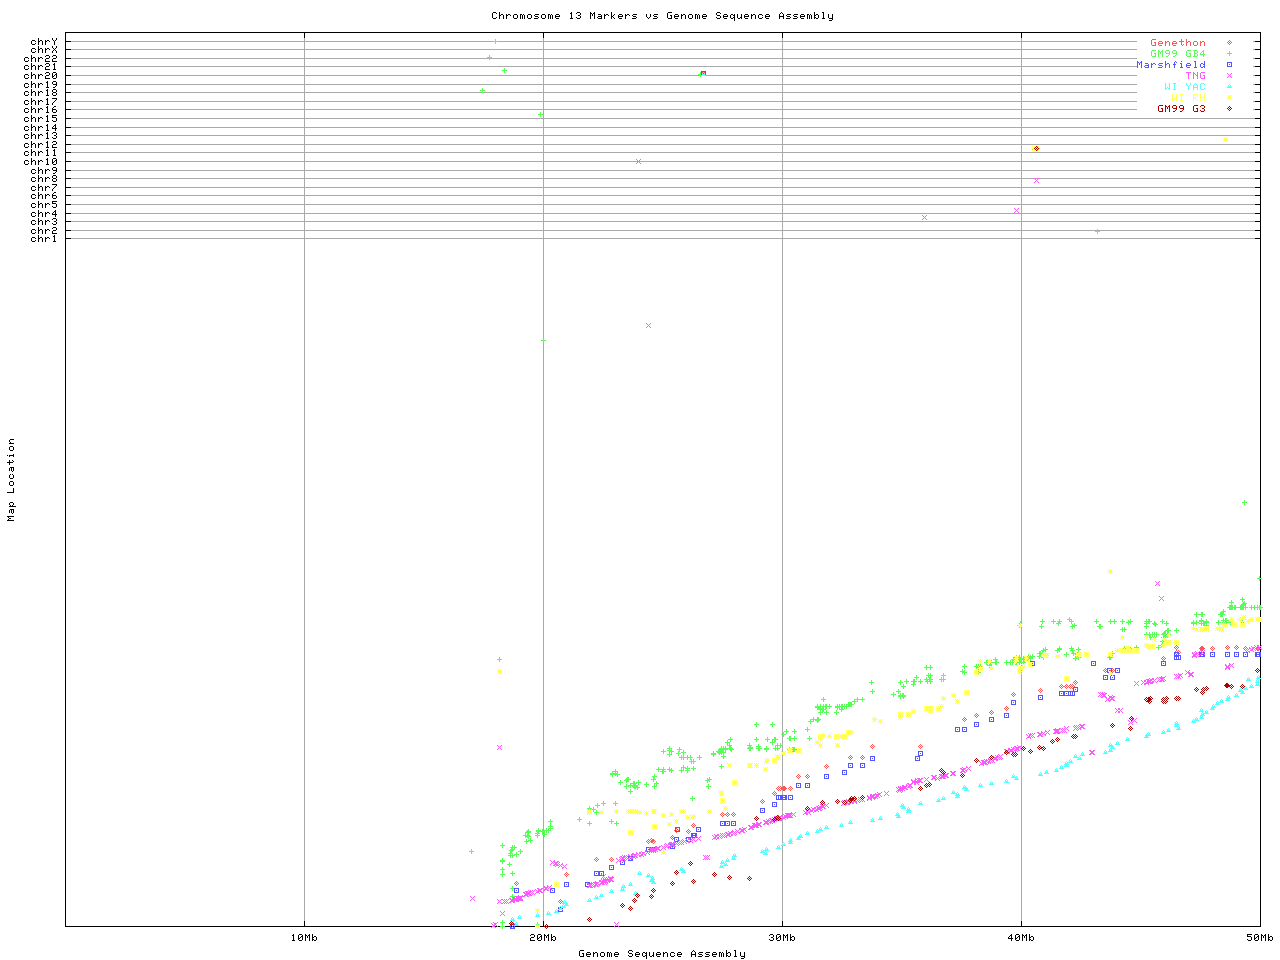This screenshot has height=960, width=1280.
Task: Click the Genethon diamond marker in the legend
Action: [1229, 43]
